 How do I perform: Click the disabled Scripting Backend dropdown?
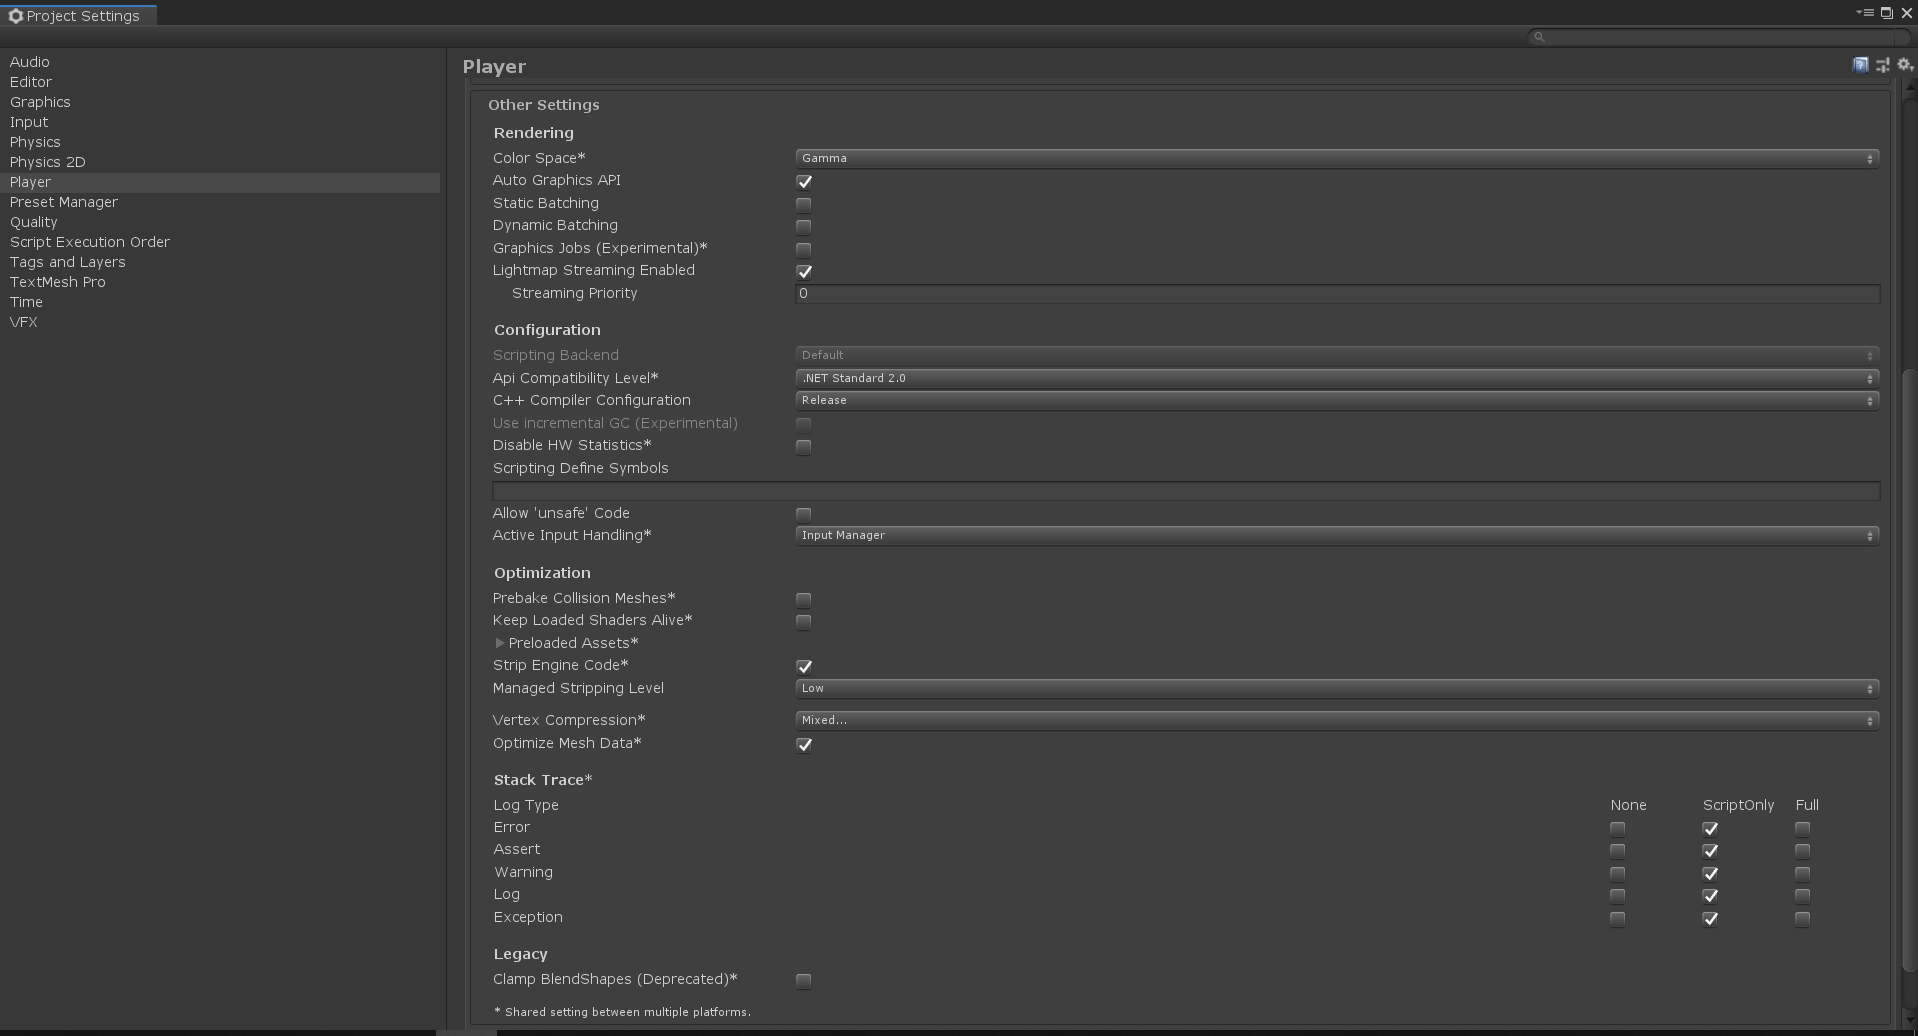[x=1337, y=355]
